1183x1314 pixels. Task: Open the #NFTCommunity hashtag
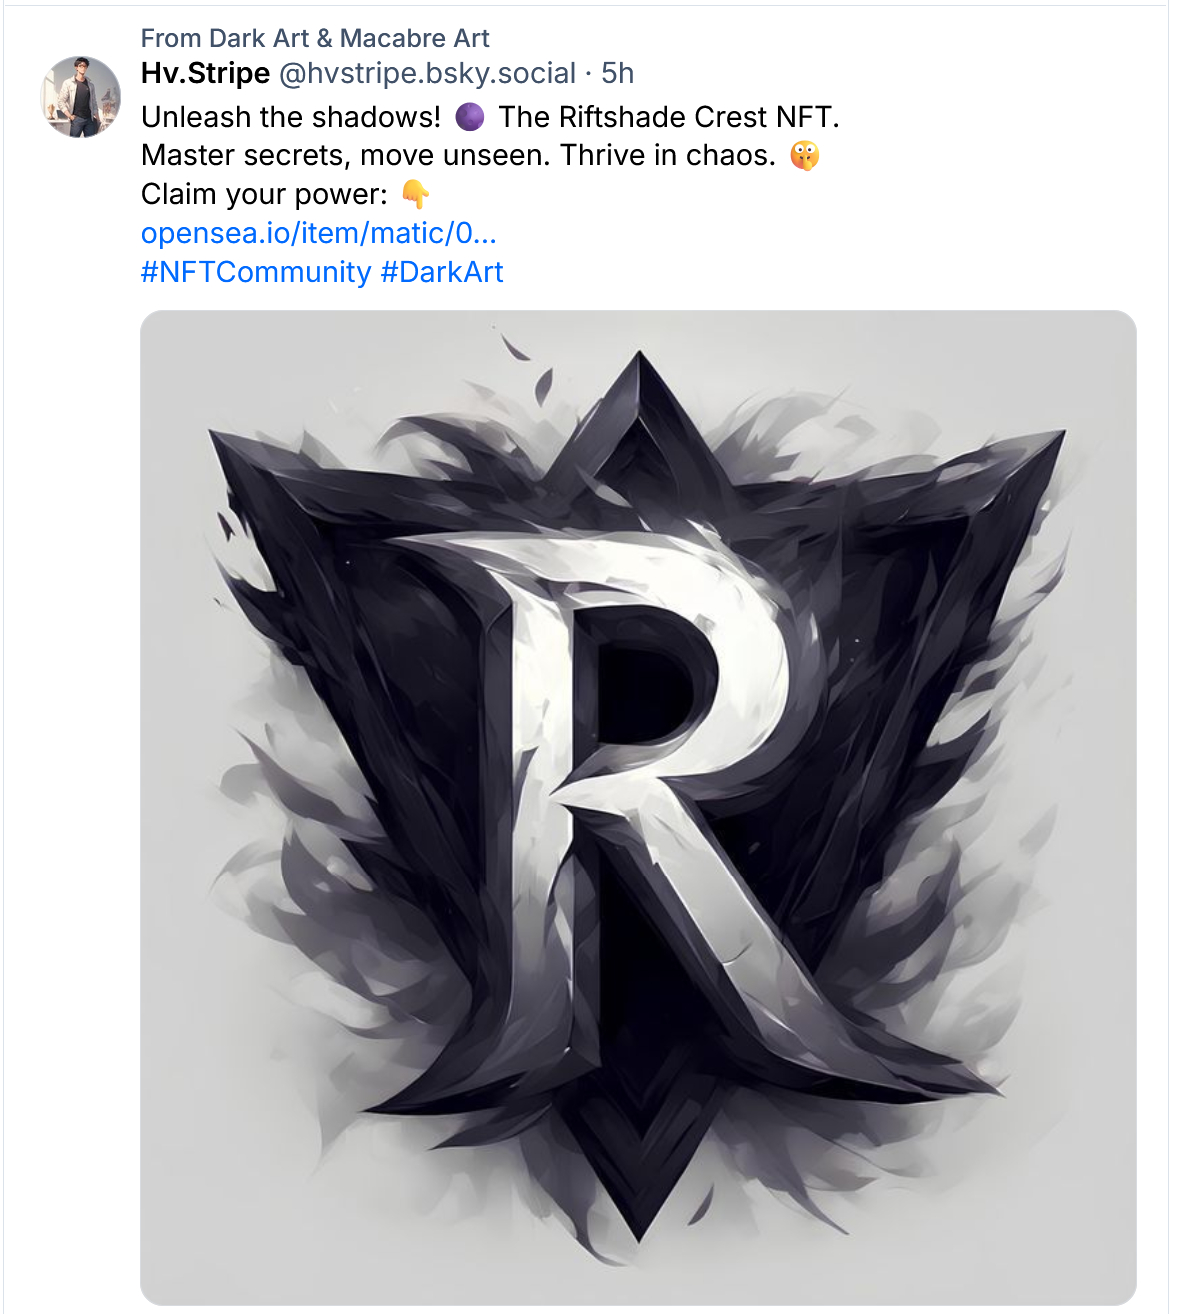pyautogui.click(x=255, y=272)
